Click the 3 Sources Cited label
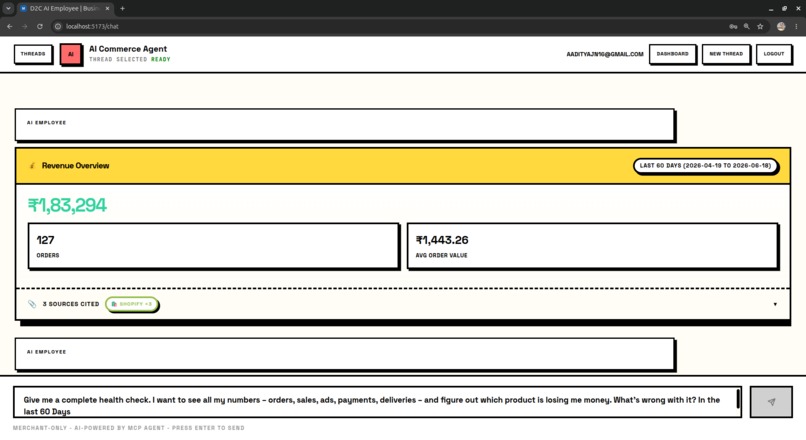Screen dimensions: 806x440 [71, 304]
